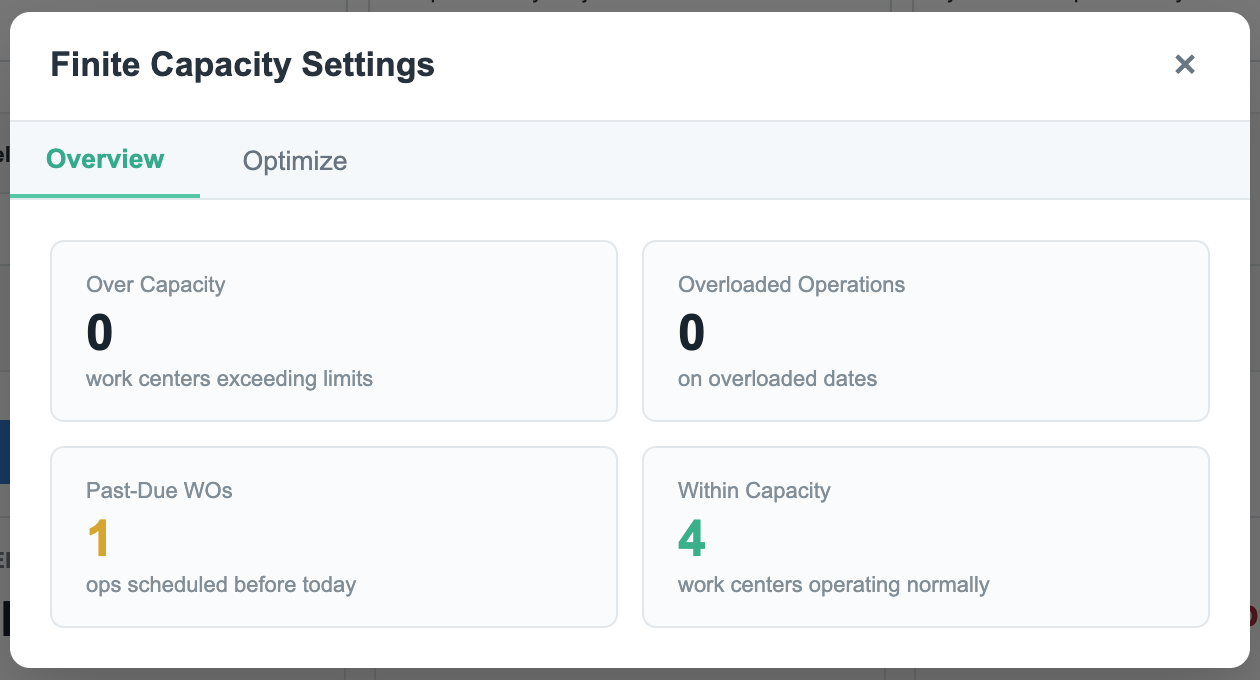The width and height of the screenshot is (1260, 680).
Task: Click the Overloaded Operations count 0
Action: 692,332
